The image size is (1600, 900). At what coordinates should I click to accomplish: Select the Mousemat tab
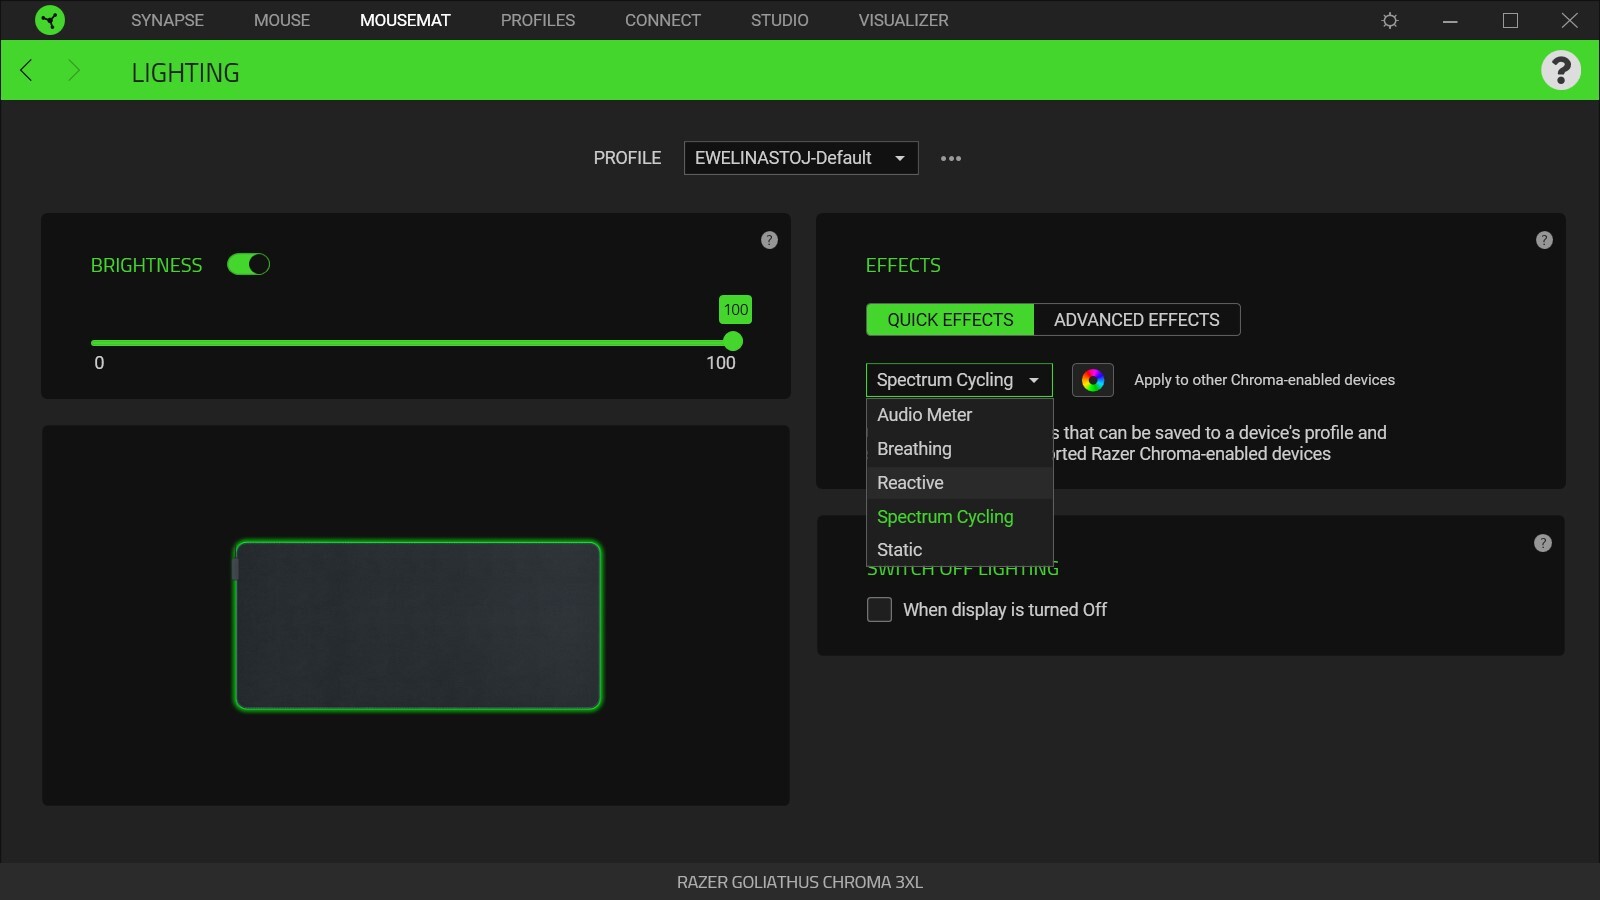tap(405, 20)
